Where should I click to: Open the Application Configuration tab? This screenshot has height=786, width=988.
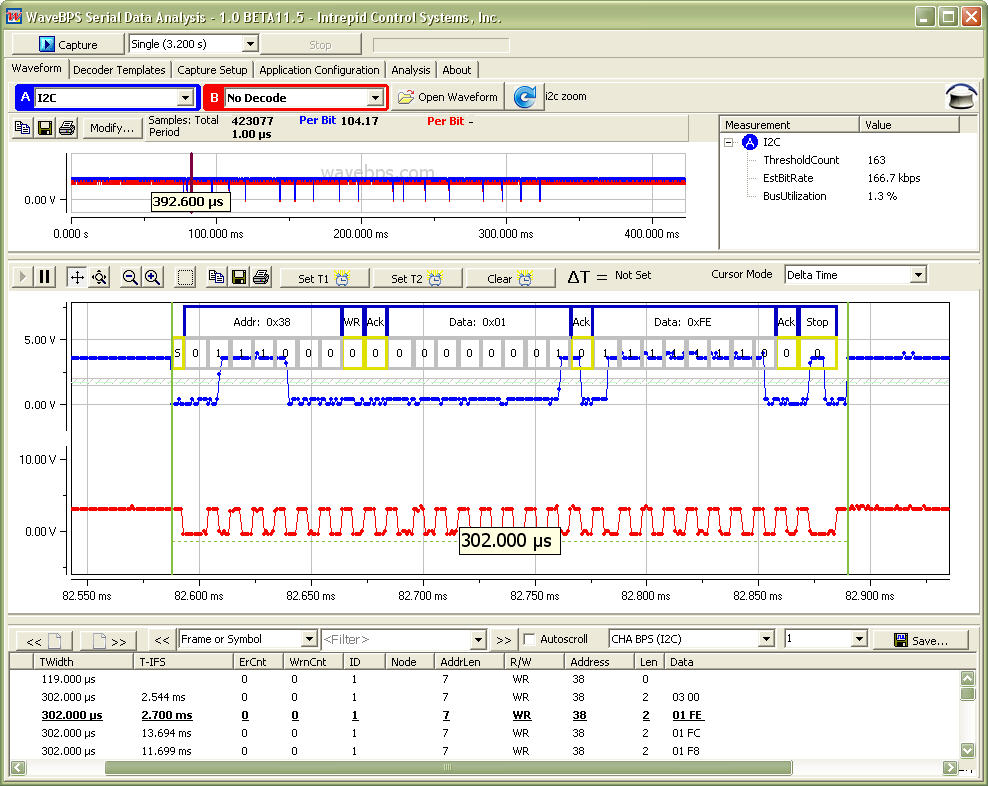point(319,70)
